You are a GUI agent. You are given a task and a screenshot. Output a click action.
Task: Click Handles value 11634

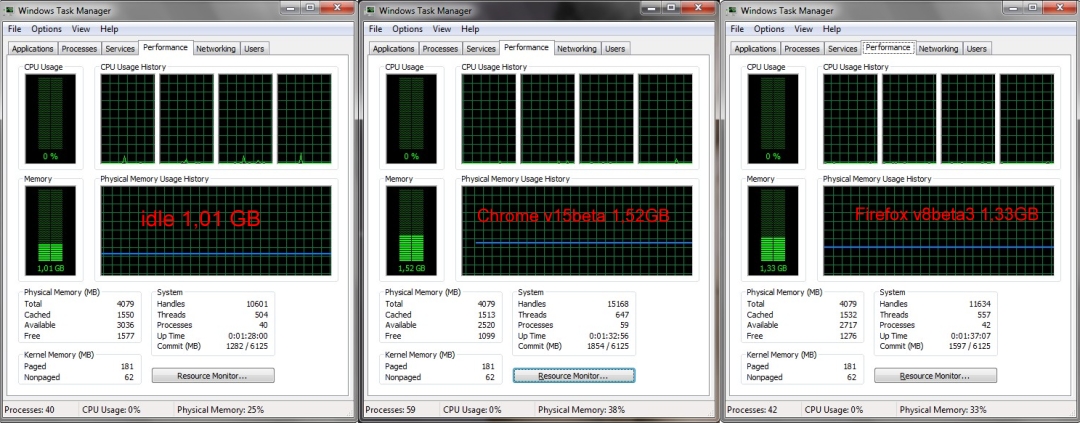pos(979,304)
